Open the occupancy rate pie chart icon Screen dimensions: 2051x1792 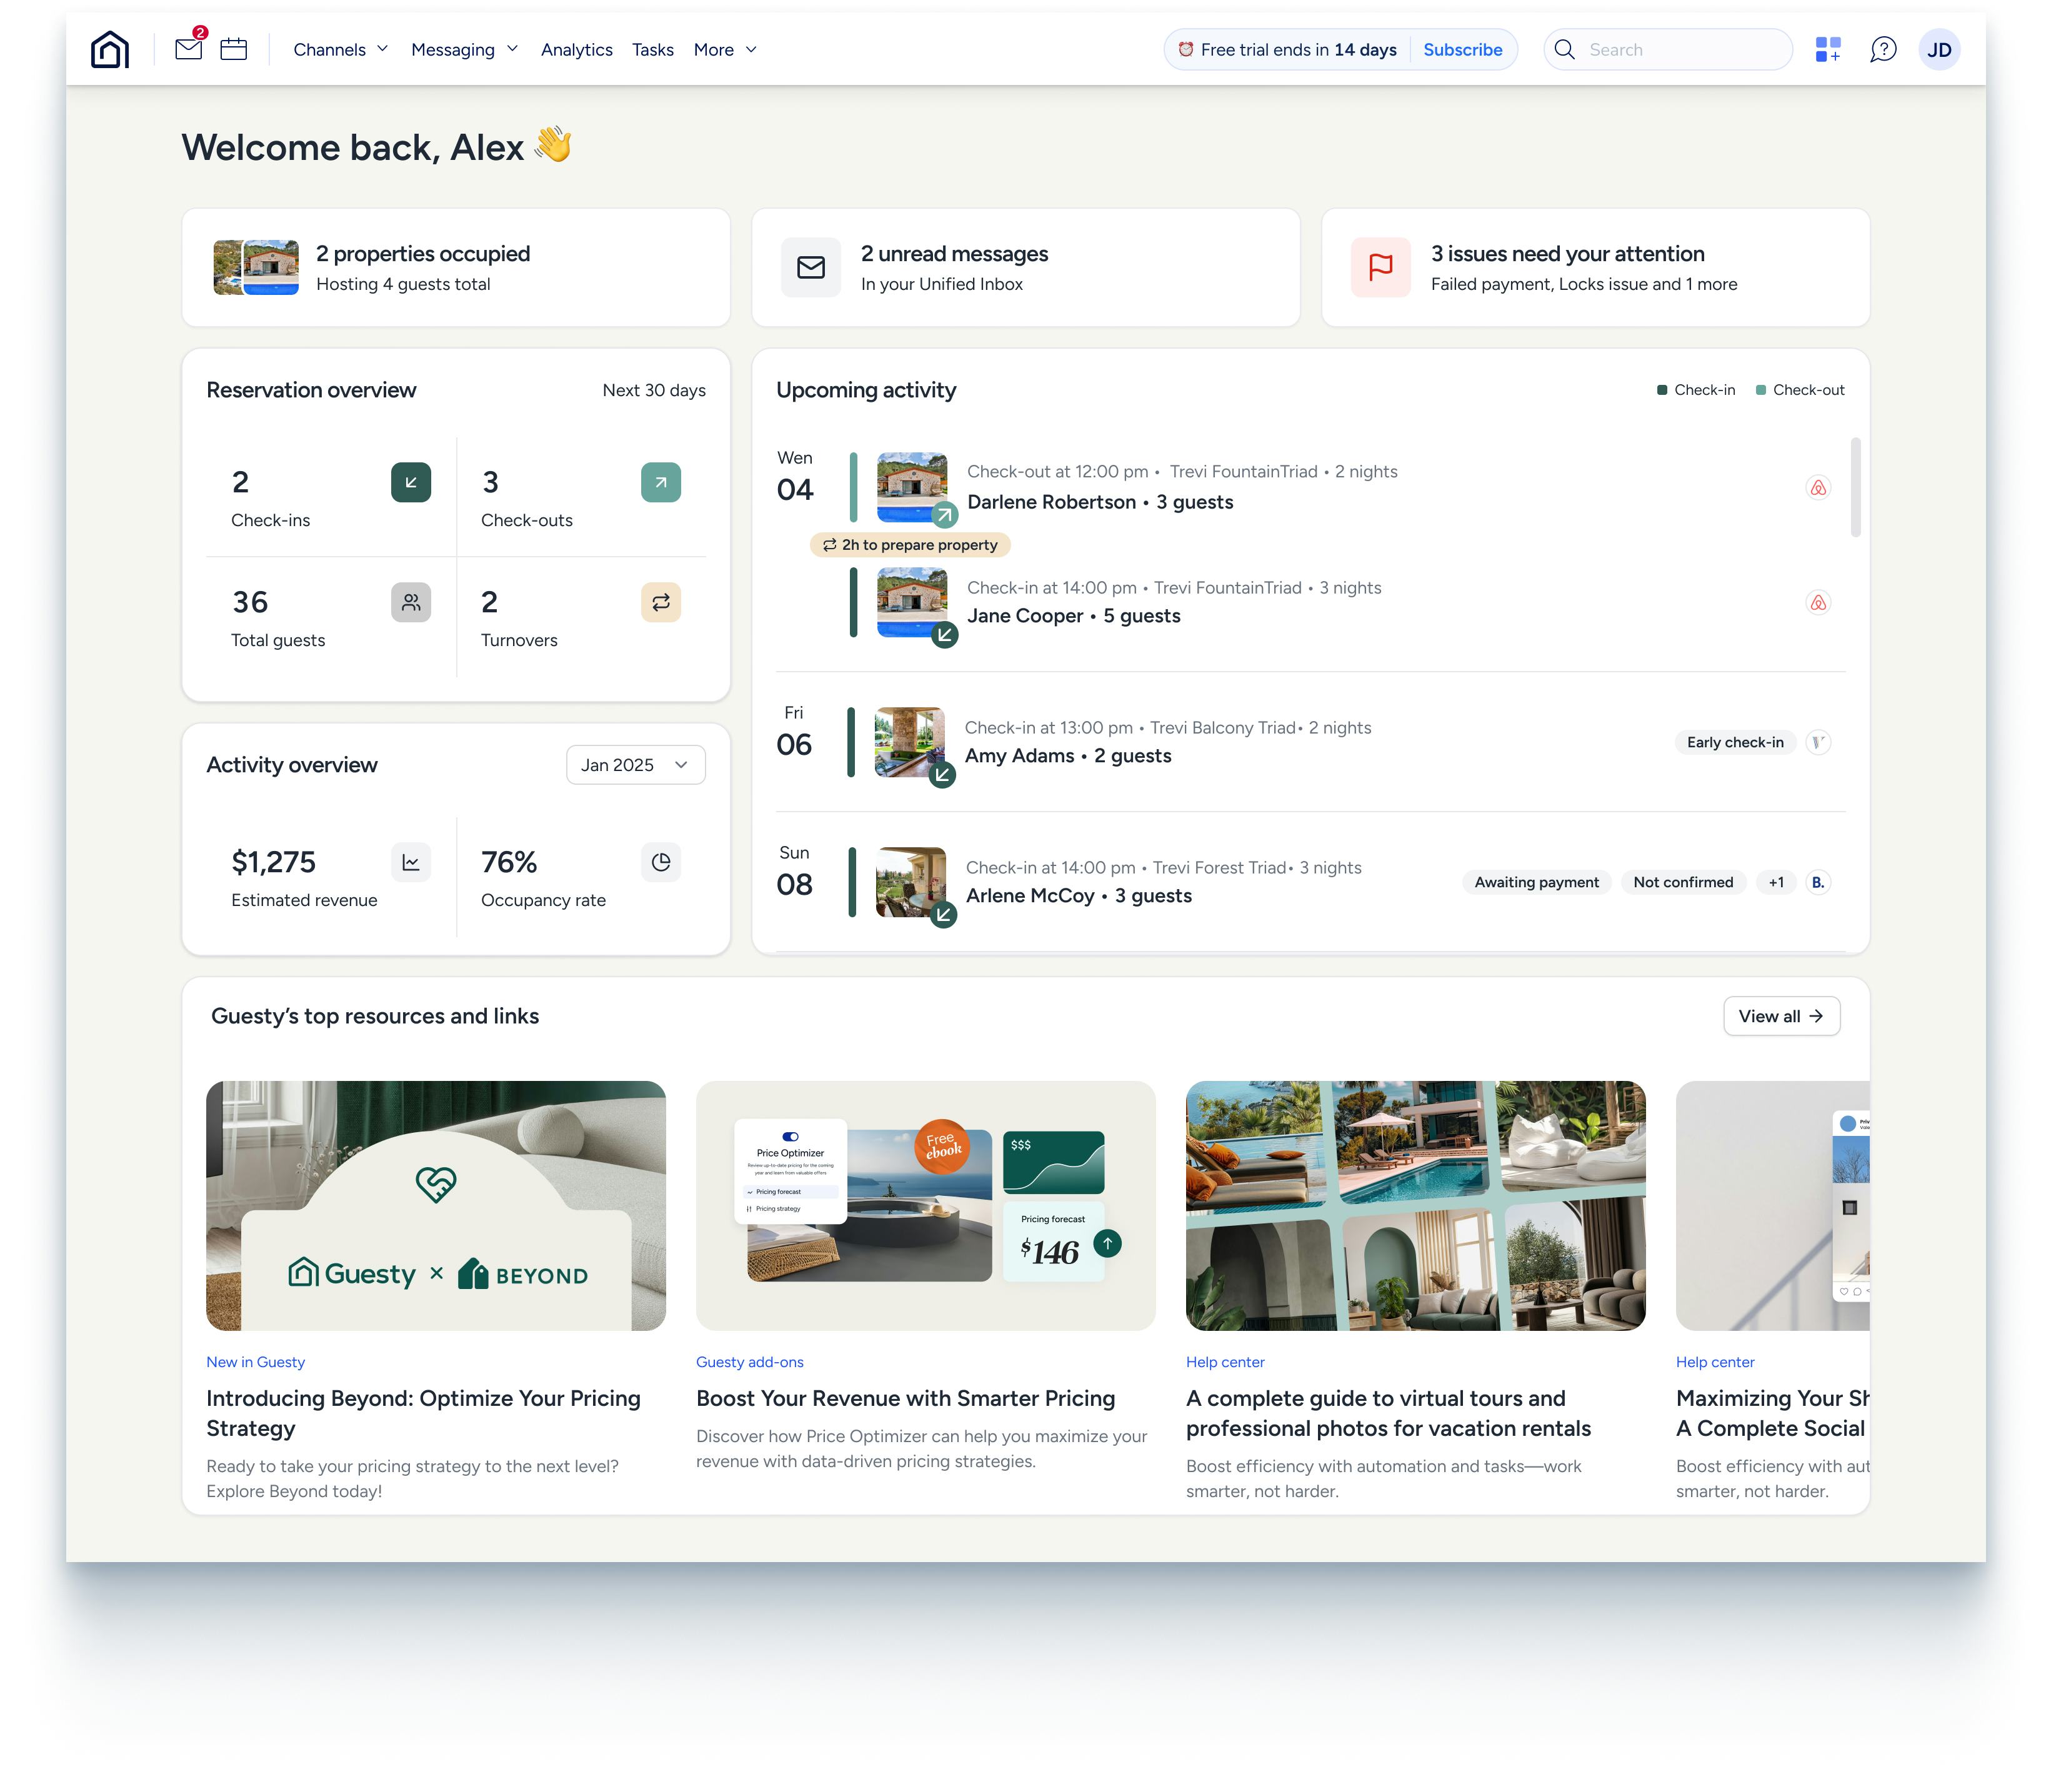tap(661, 862)
